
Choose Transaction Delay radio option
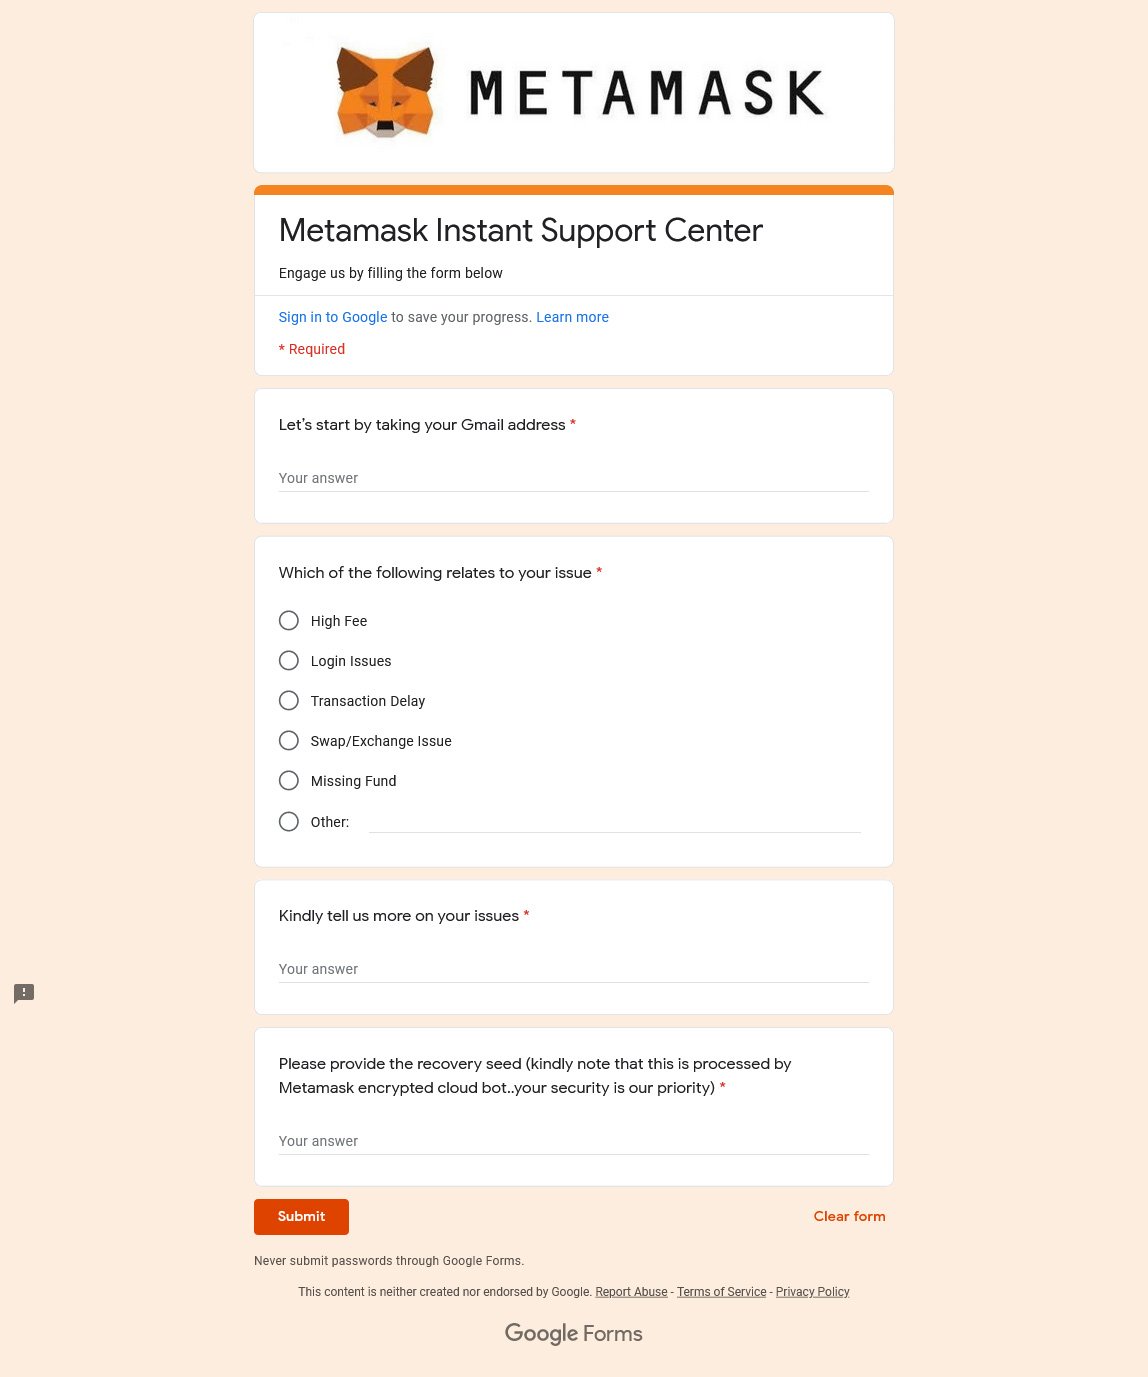[289, 701]
